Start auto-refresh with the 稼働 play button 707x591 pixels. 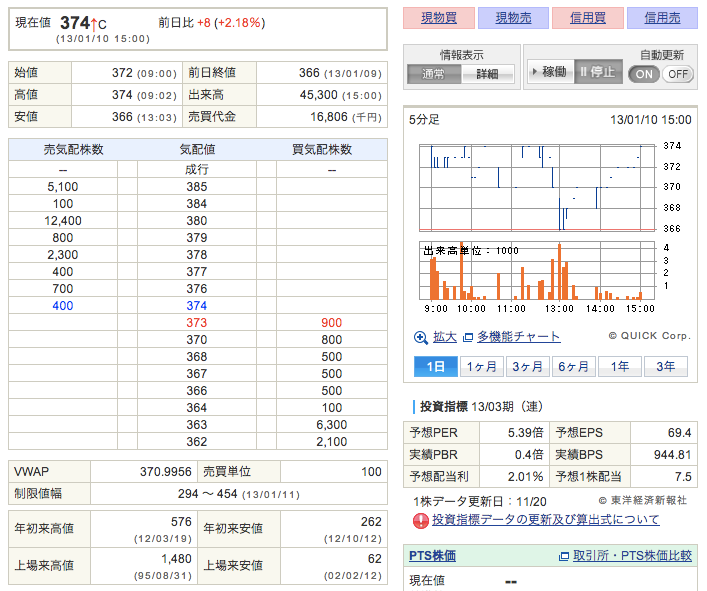(551, 72)
